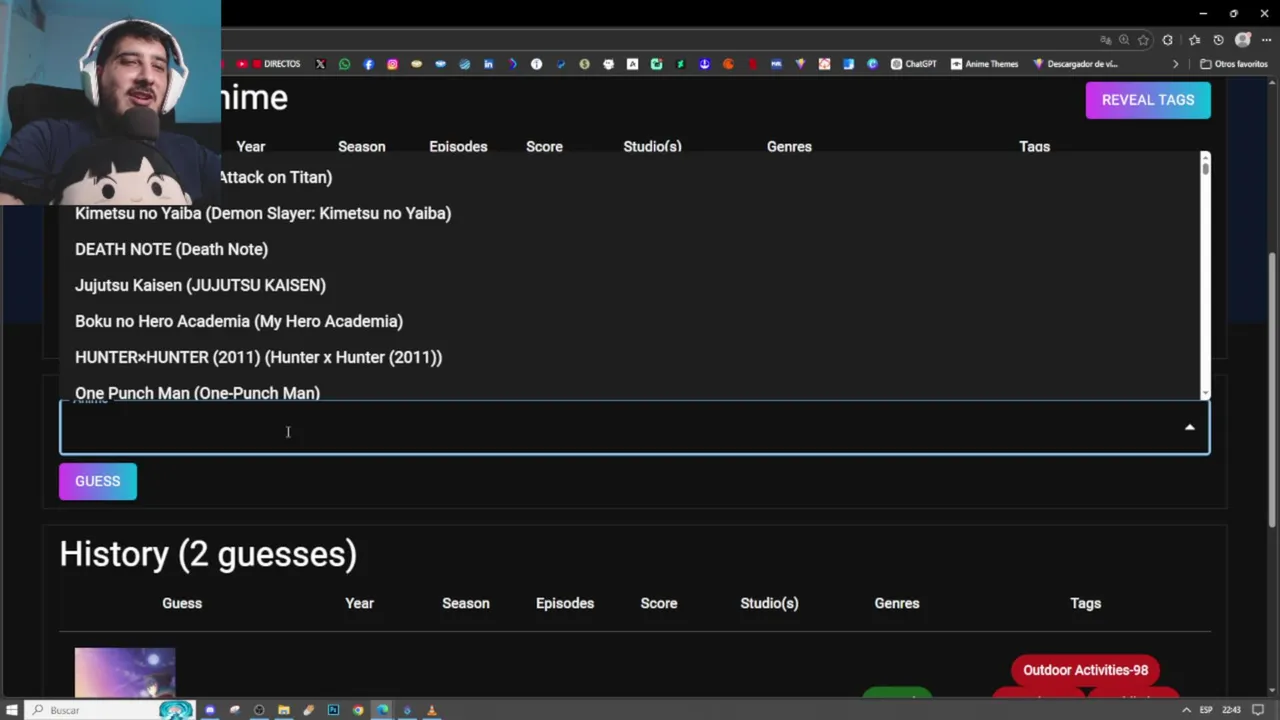
Task: Click the dropdown list scrollbar thumb
Action: [1205, 167]
